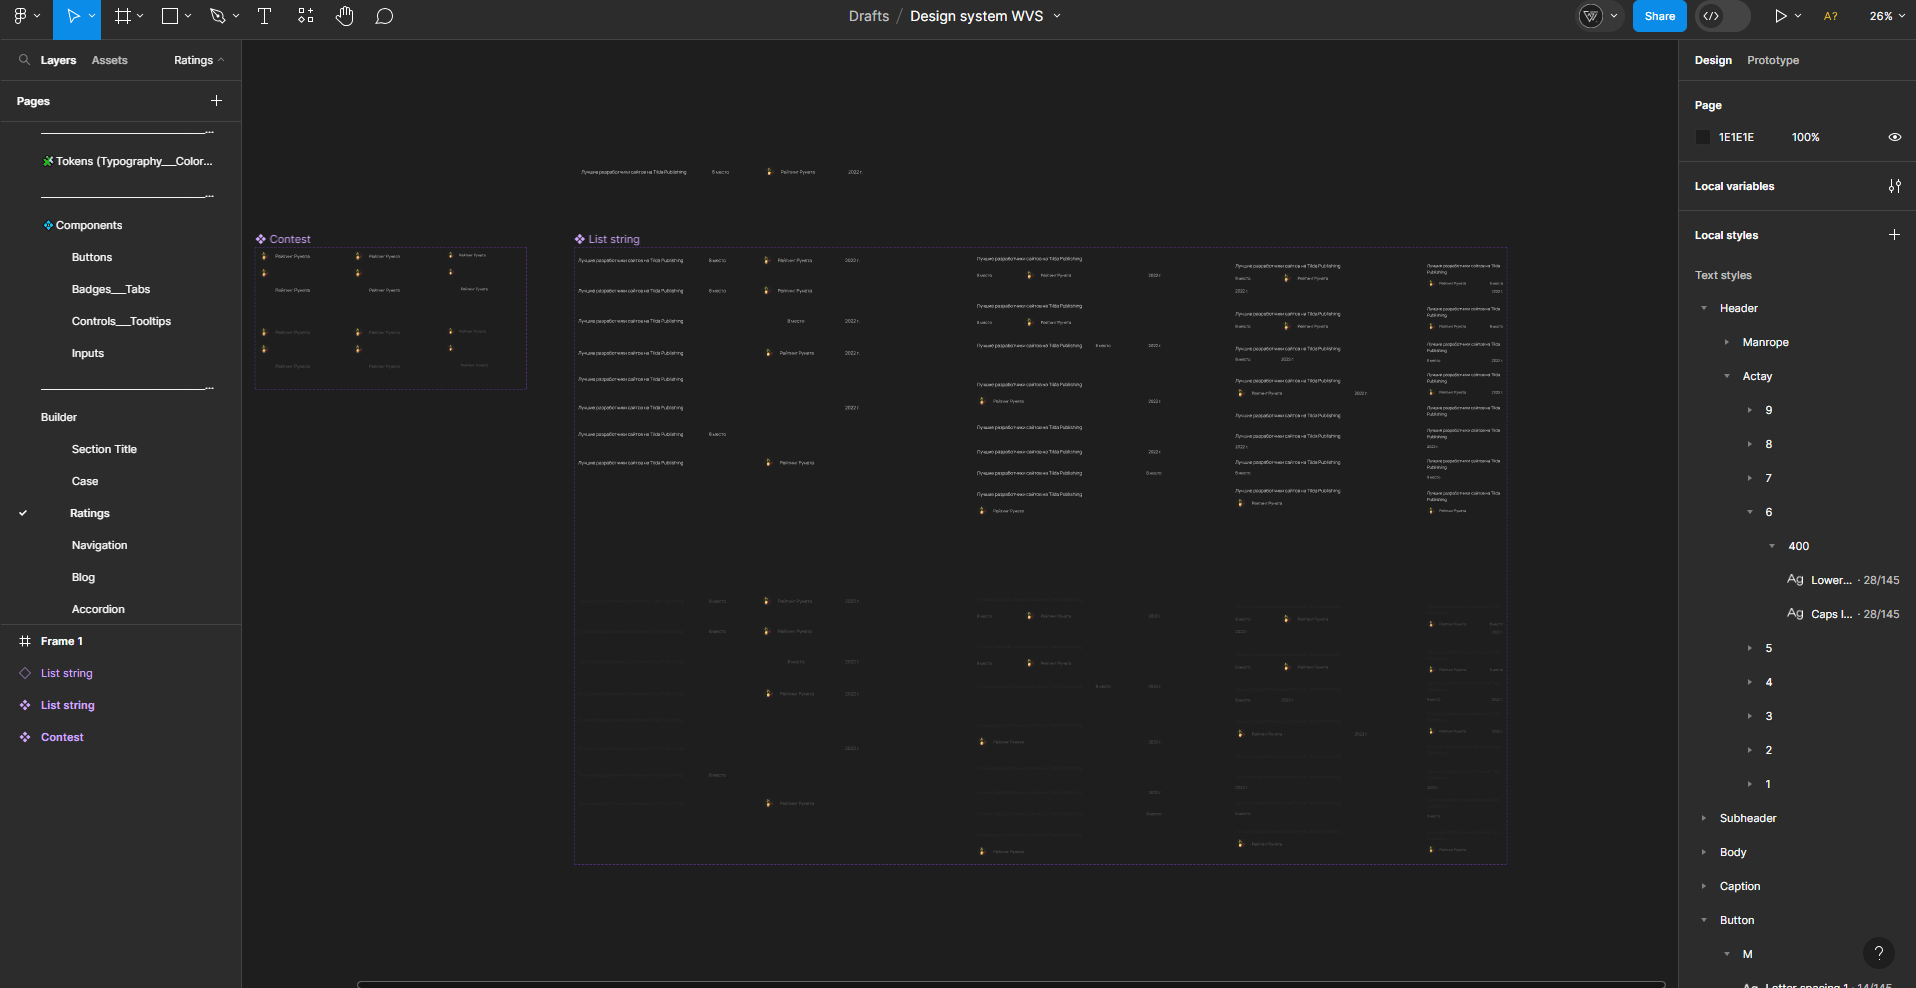Screen dimensions: 1916x988
Task: Add a new local style
Action: (1894, 235)
